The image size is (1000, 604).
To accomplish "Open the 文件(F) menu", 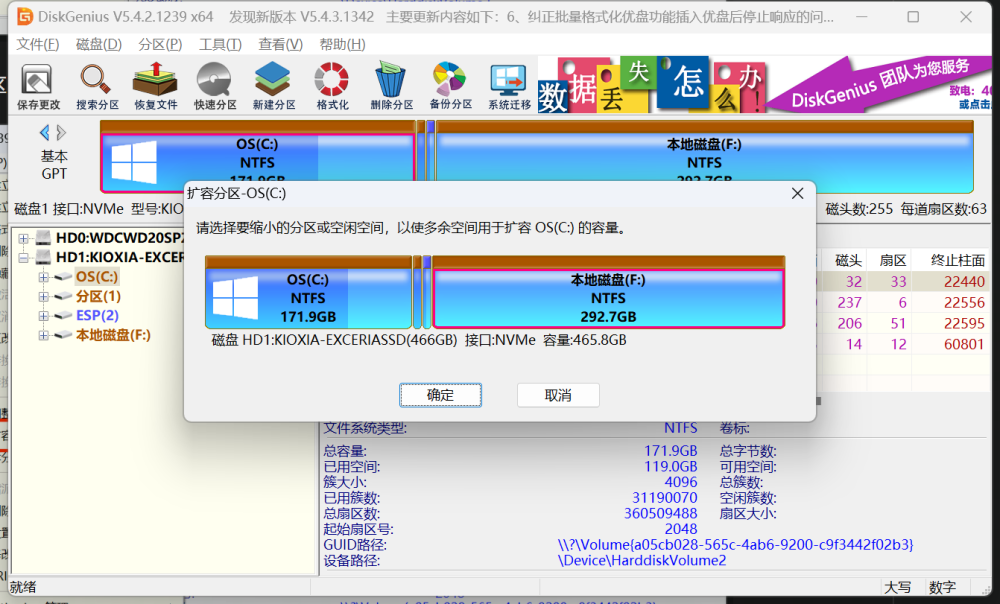I will click(38, 45).
